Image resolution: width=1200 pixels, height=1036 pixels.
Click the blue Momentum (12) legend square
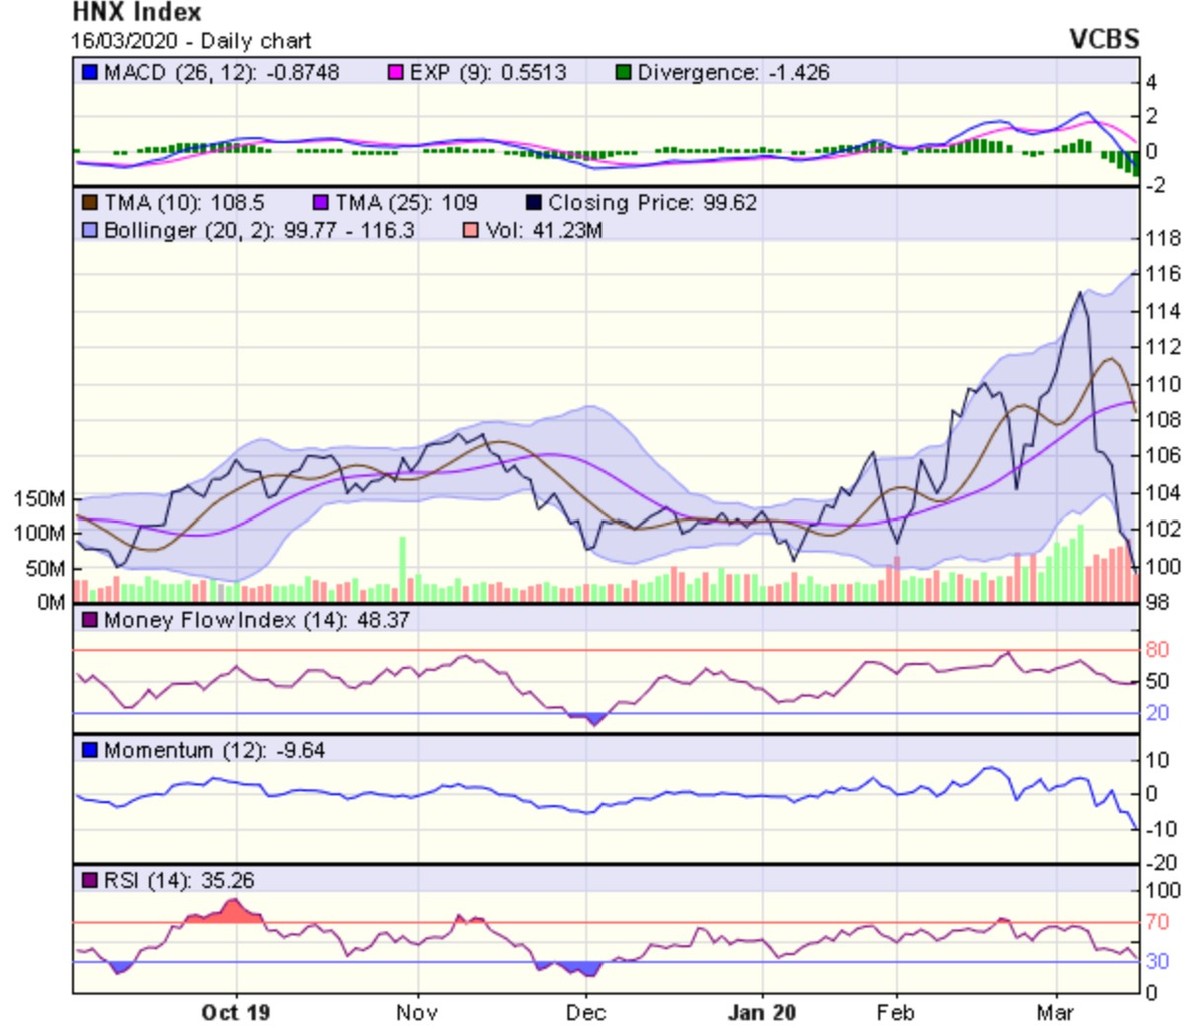(90, 750)
